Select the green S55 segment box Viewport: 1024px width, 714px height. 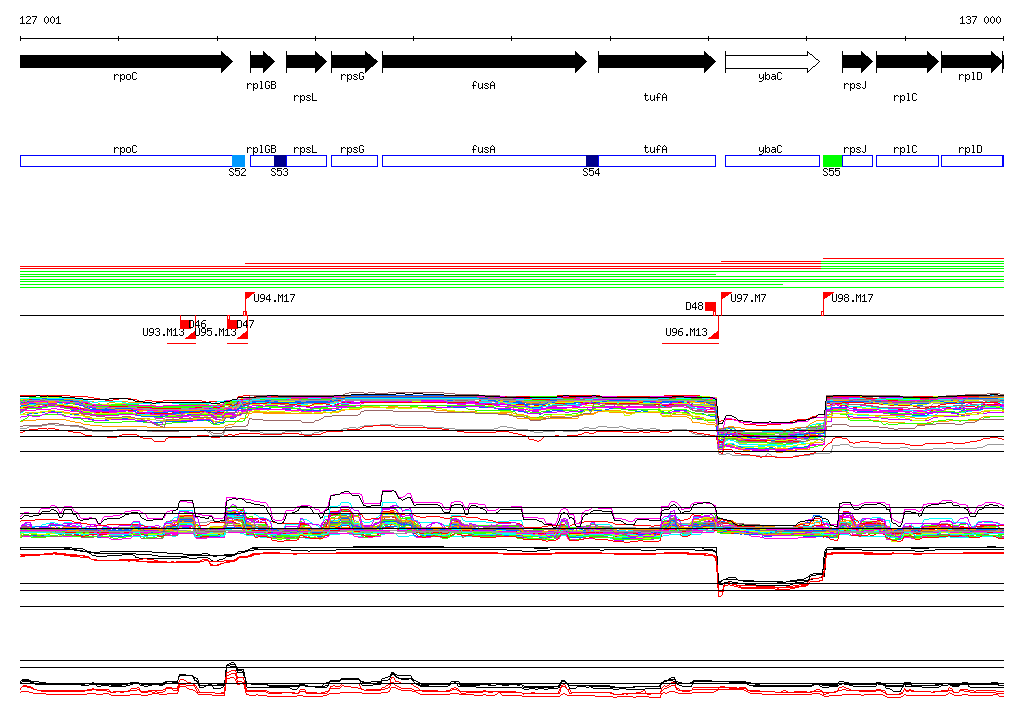click(x=832, y=161)
